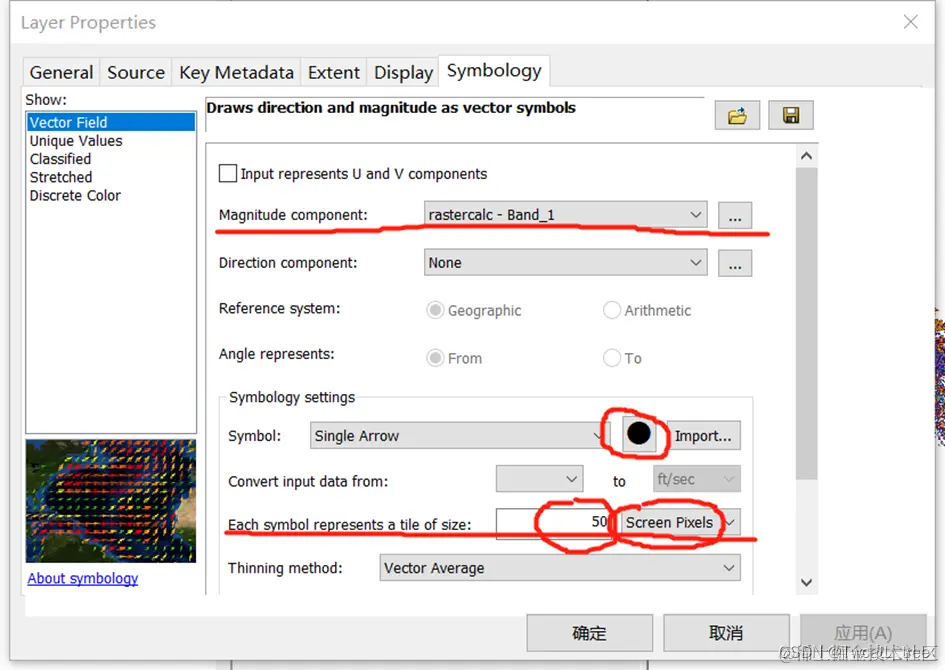The image size is (945, 670).
Task: Open the Screen Pixels units dropdown
Action: point(680,522)
